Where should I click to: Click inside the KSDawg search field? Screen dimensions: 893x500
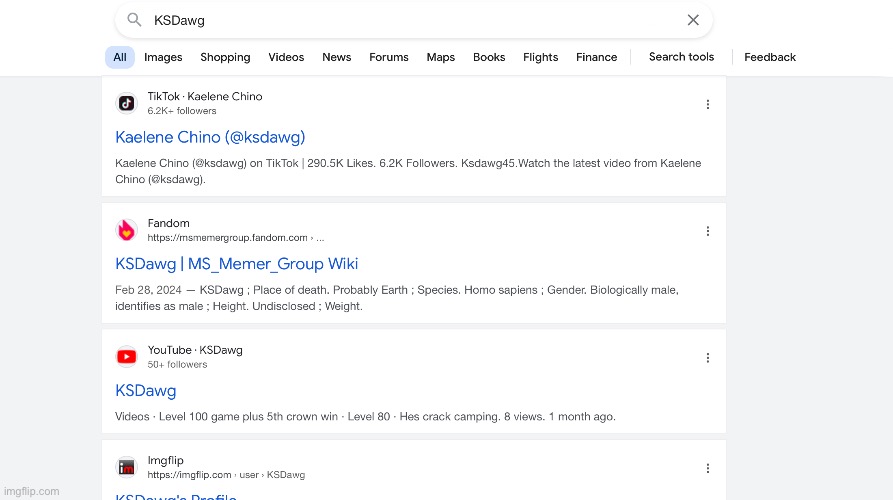(x=400, y=20)
